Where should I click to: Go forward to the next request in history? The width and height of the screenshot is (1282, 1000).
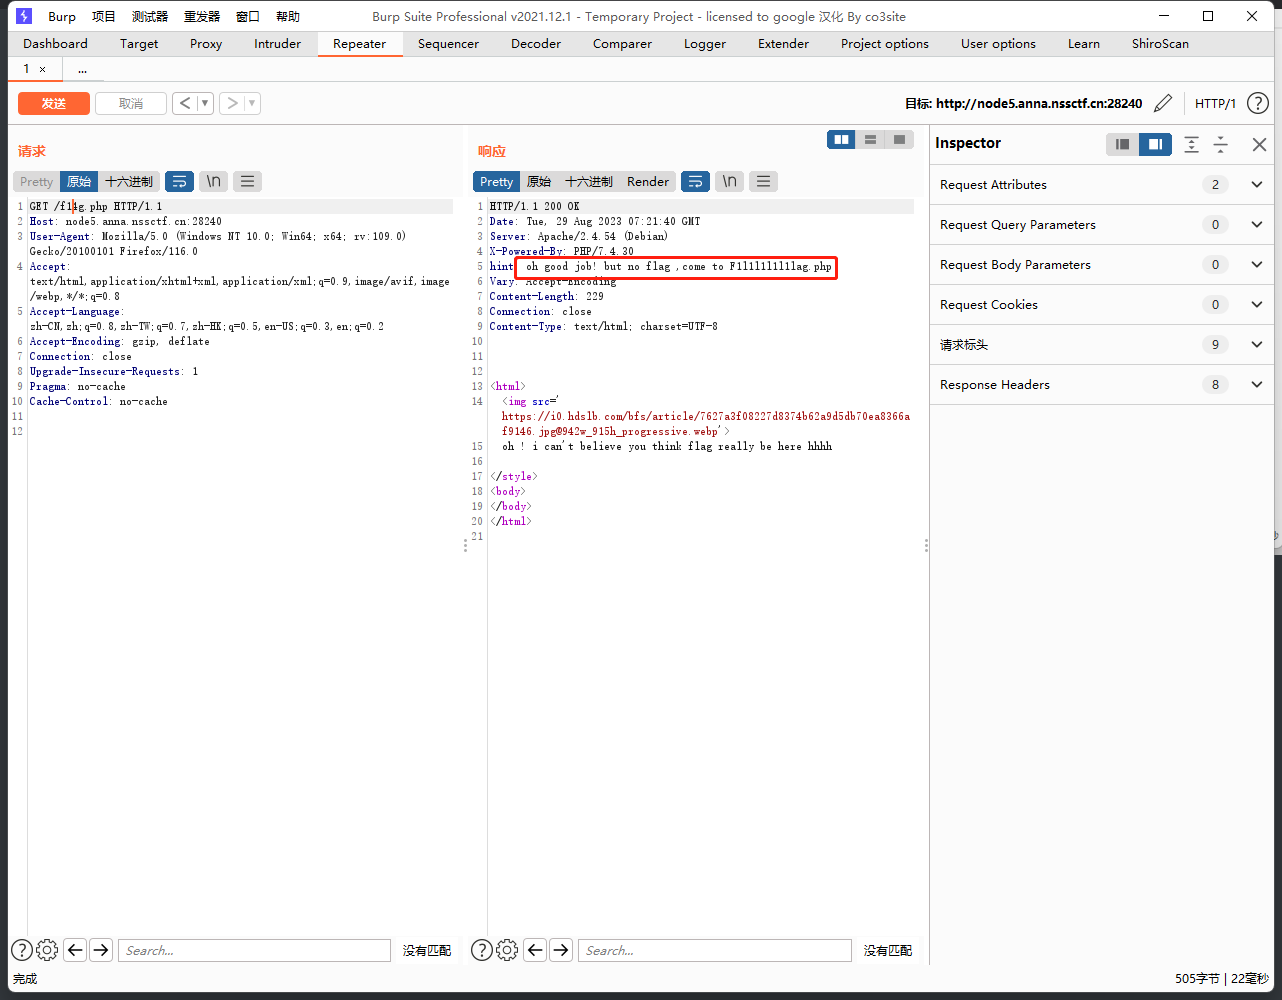[231, 103]
